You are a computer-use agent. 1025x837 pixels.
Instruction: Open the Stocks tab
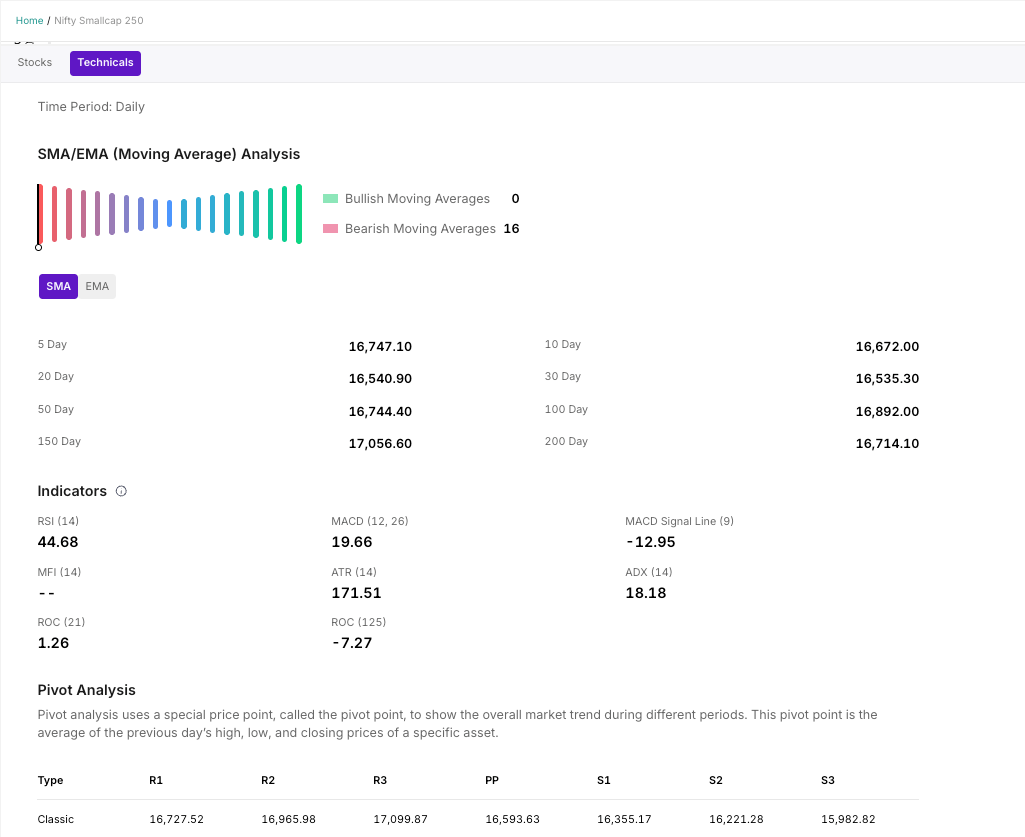(x=35, y=63)
